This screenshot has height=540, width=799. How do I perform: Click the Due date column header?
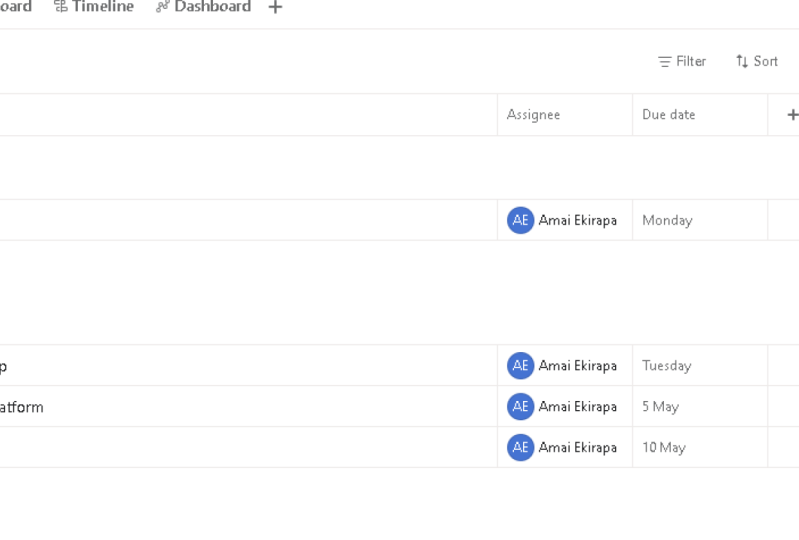coord(700,115)
